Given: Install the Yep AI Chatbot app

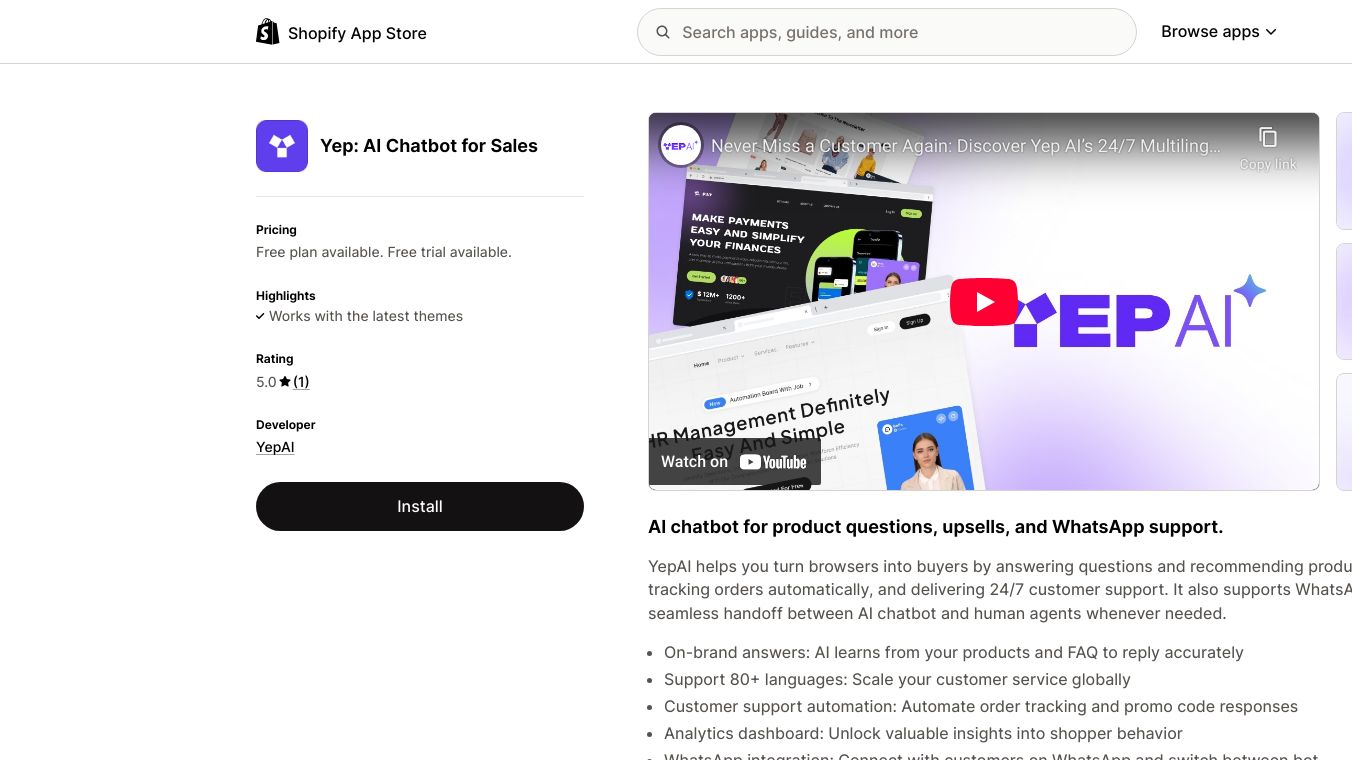Looking at the screenshot, I should (420, 506).
